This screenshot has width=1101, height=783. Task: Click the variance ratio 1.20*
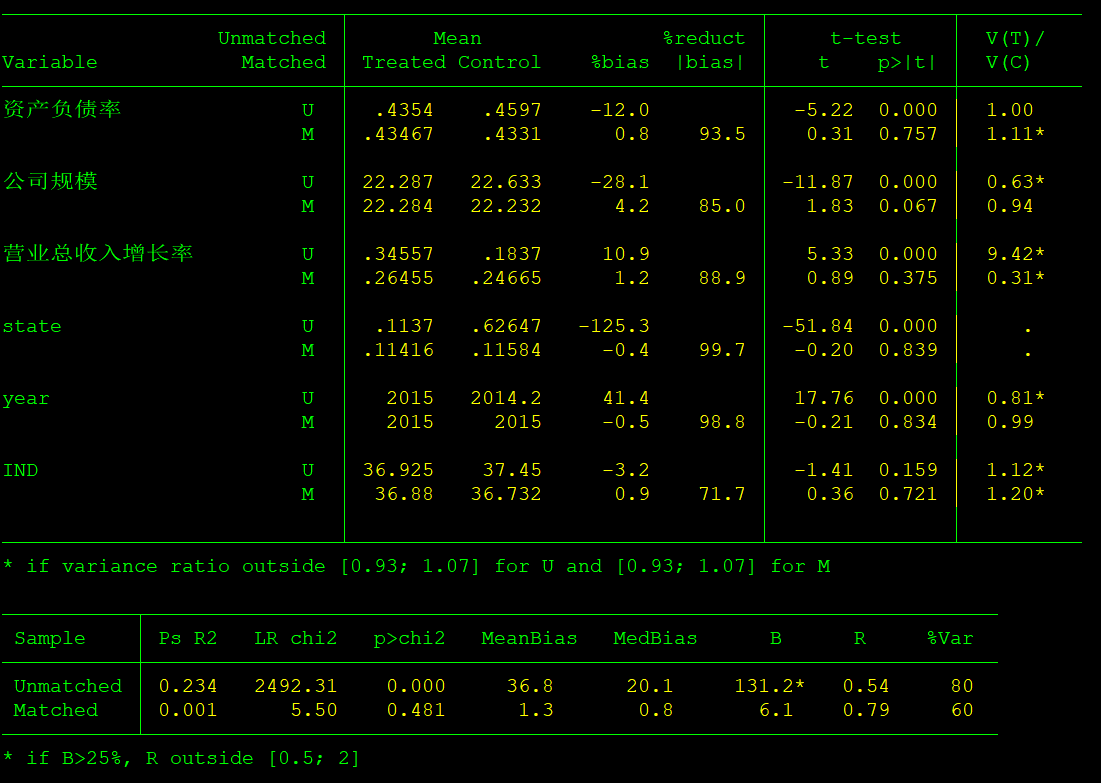(1015, 494)
